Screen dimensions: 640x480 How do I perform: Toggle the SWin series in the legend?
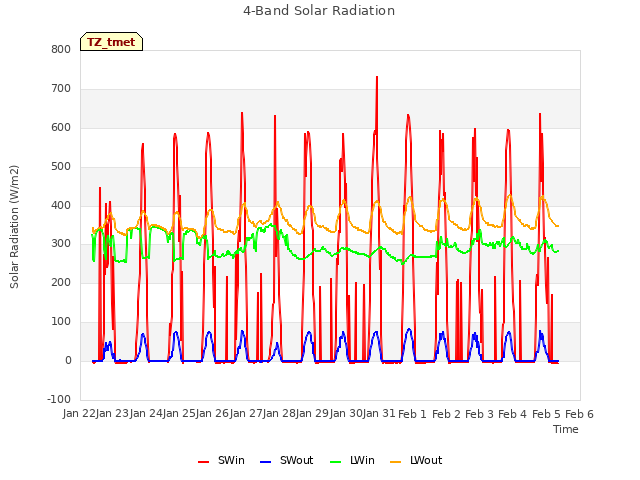(221, 460)
